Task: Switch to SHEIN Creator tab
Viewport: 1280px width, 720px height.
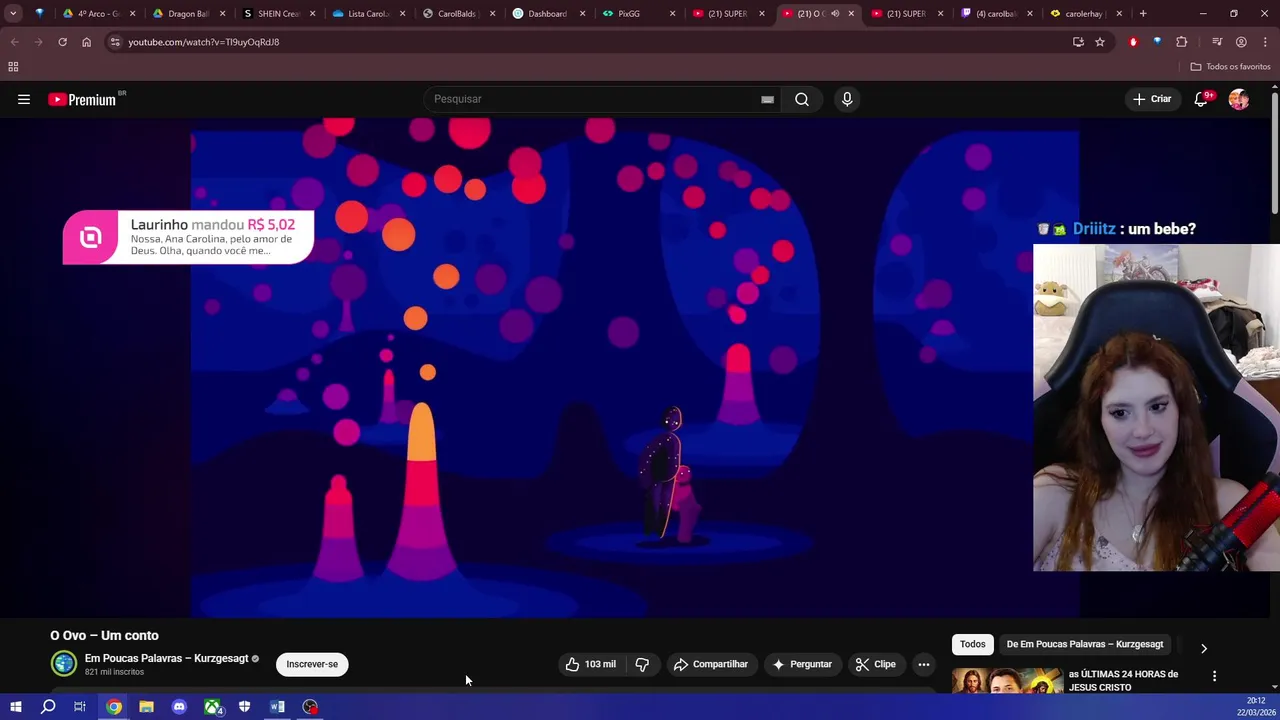Action: click(277, 14)
